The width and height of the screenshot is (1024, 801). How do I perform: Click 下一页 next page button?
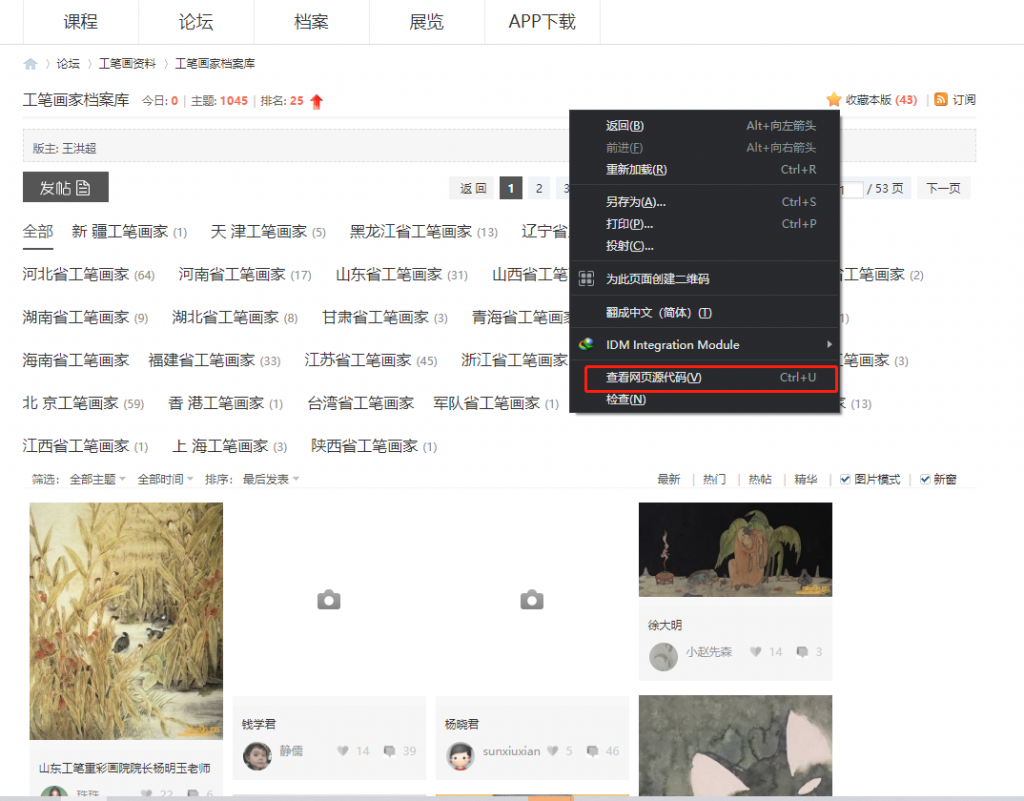[943, 188]
